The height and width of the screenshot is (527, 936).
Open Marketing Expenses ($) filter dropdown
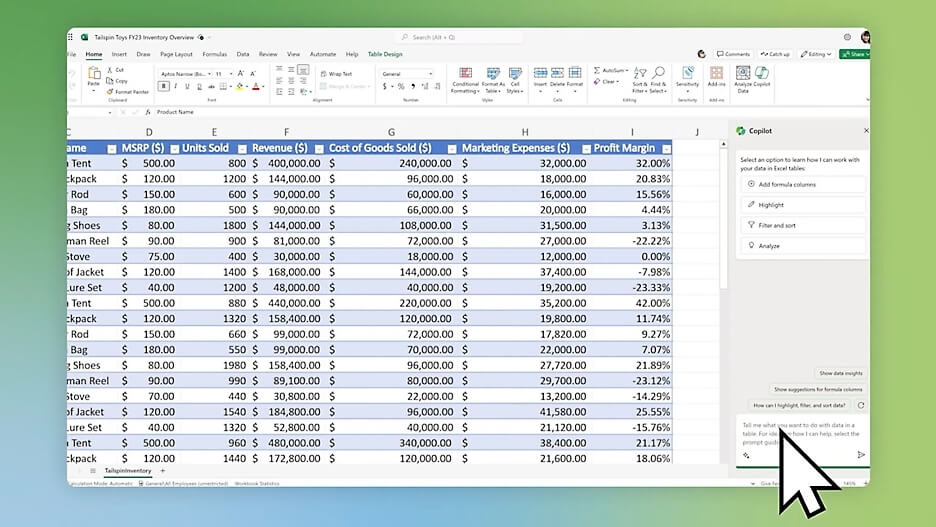coord(586,149)
